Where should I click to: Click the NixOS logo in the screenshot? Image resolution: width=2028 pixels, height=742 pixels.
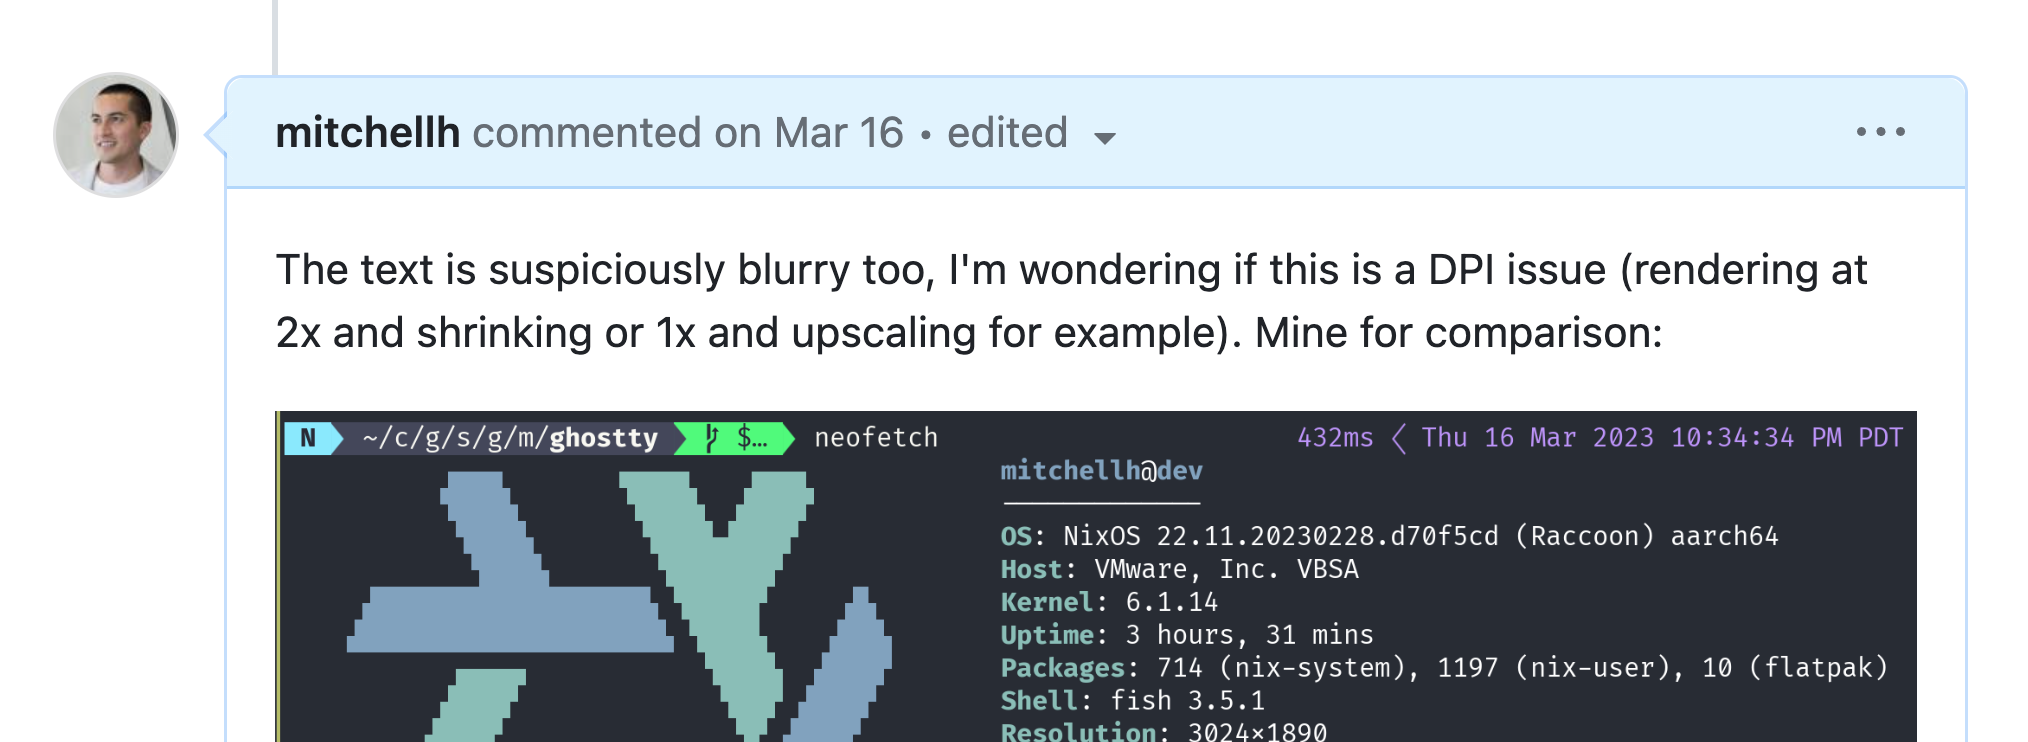pyautogui.click(x=618, y=607)
